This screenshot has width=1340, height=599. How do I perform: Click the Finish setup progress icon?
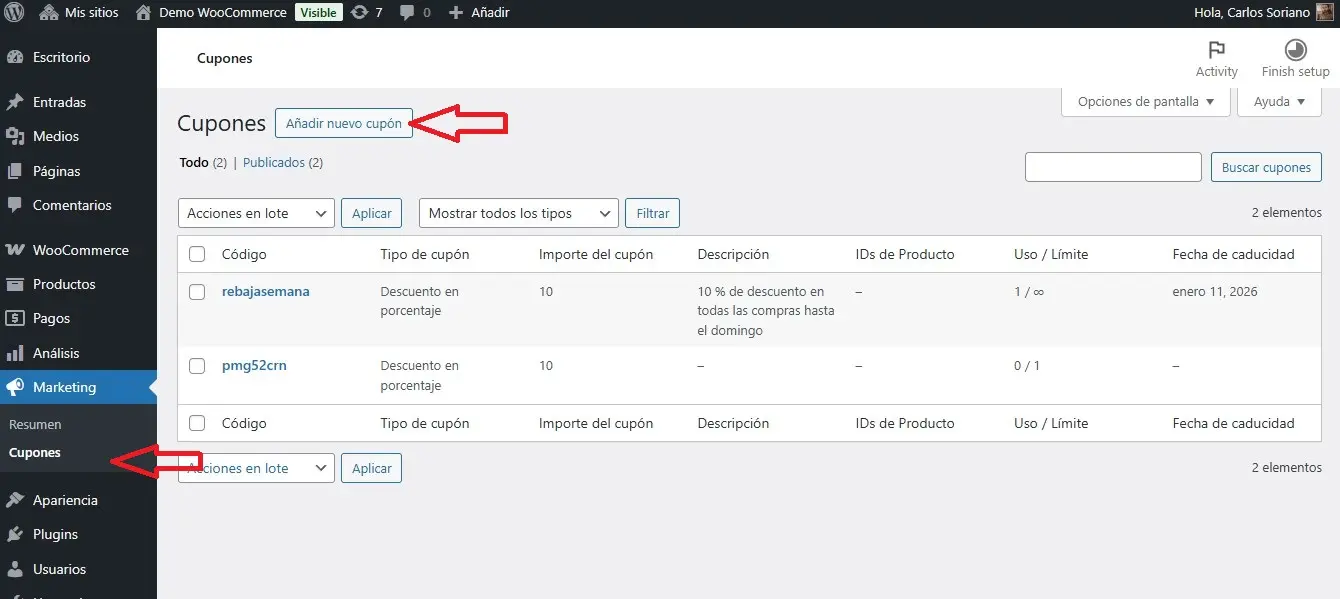[1295, 51]
